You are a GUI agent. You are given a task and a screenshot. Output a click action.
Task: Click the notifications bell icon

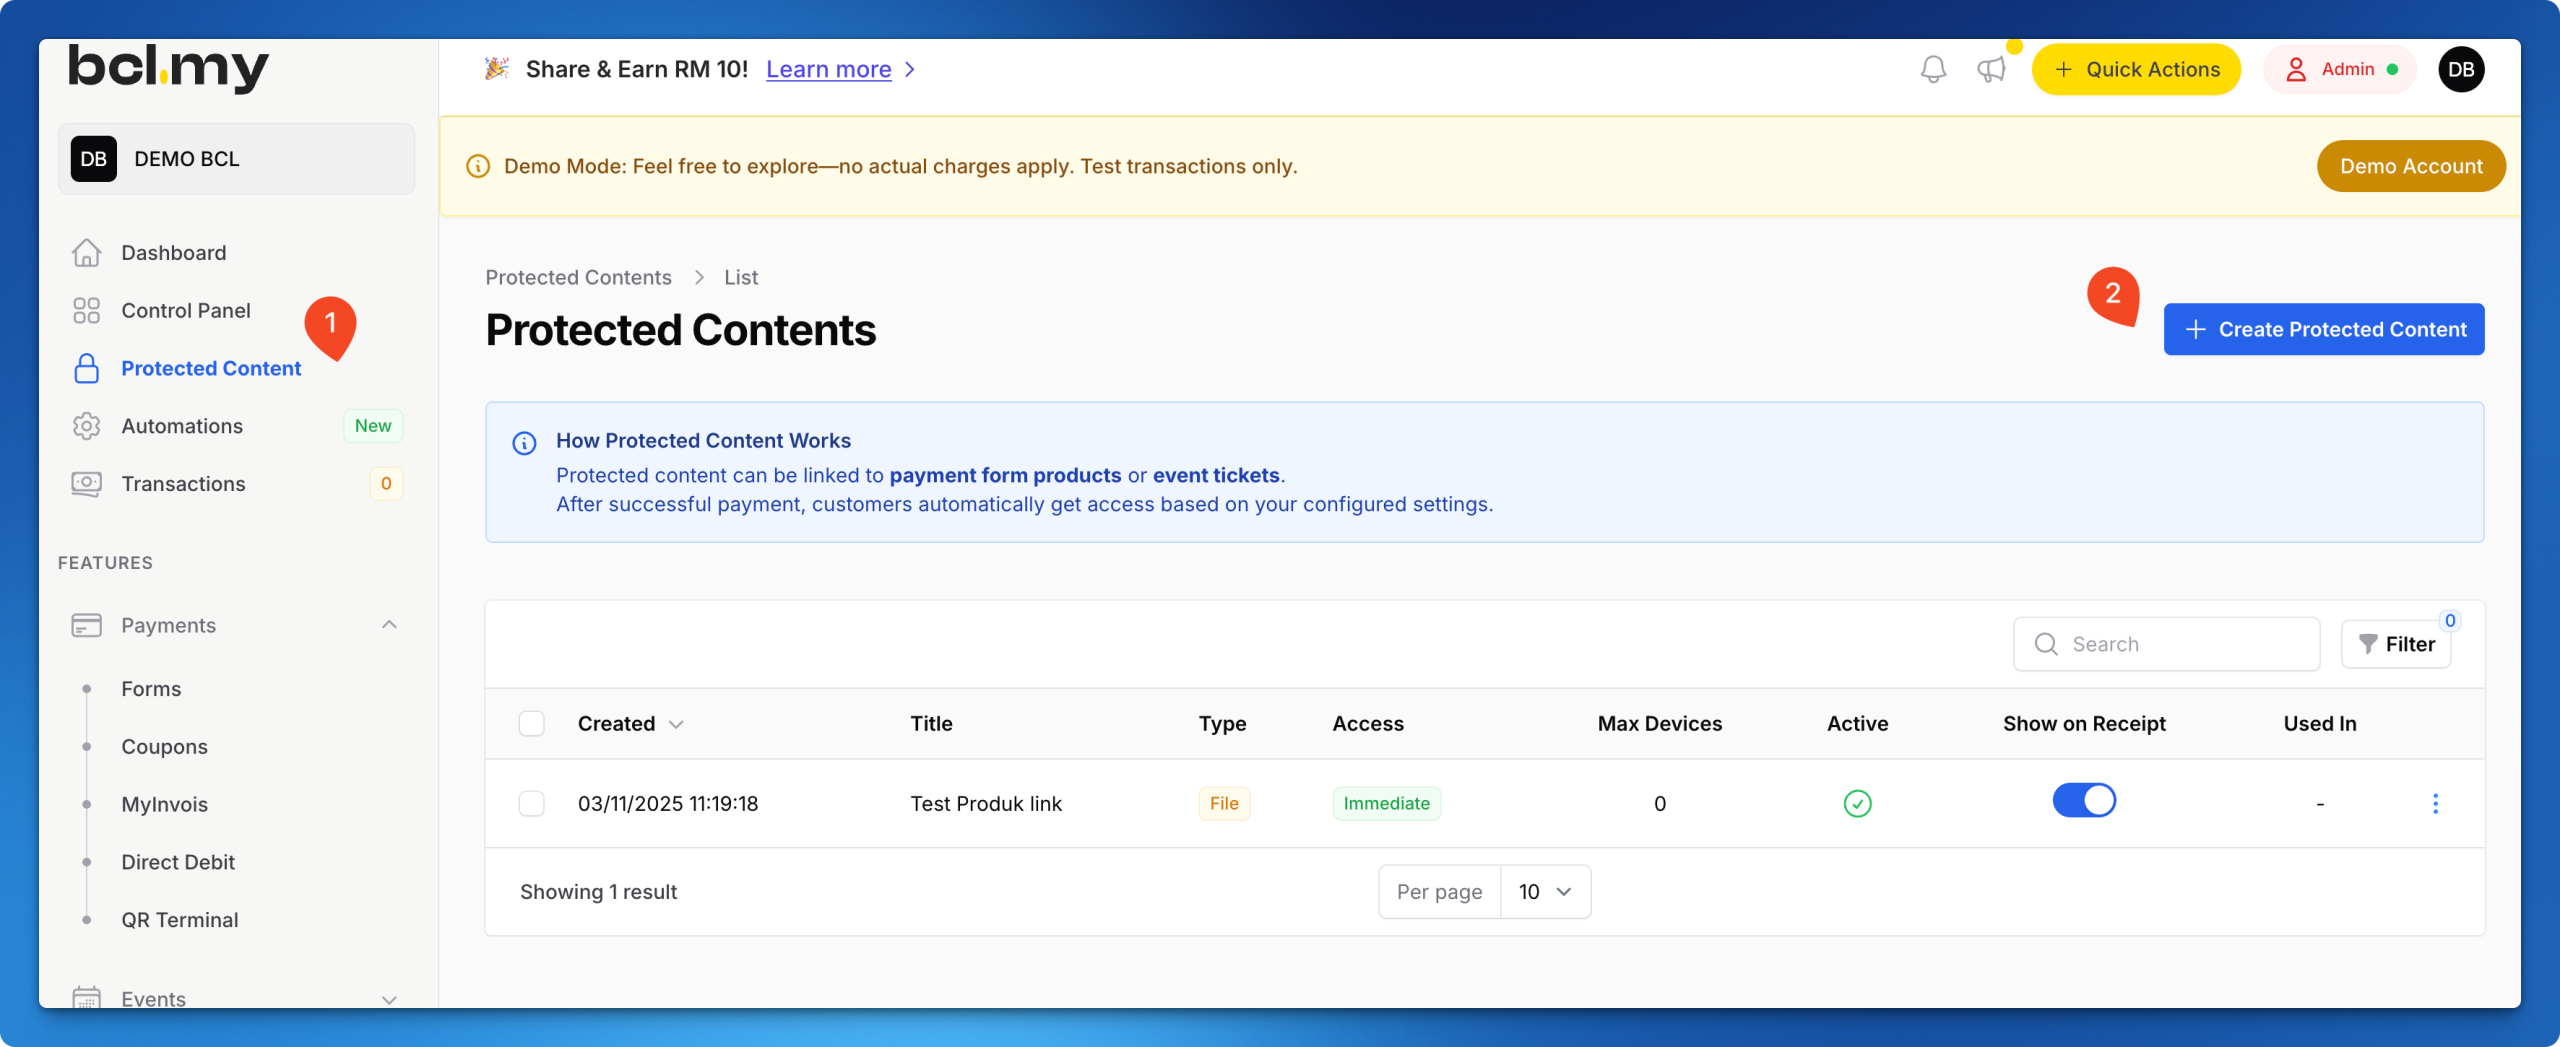point(1933,69)
